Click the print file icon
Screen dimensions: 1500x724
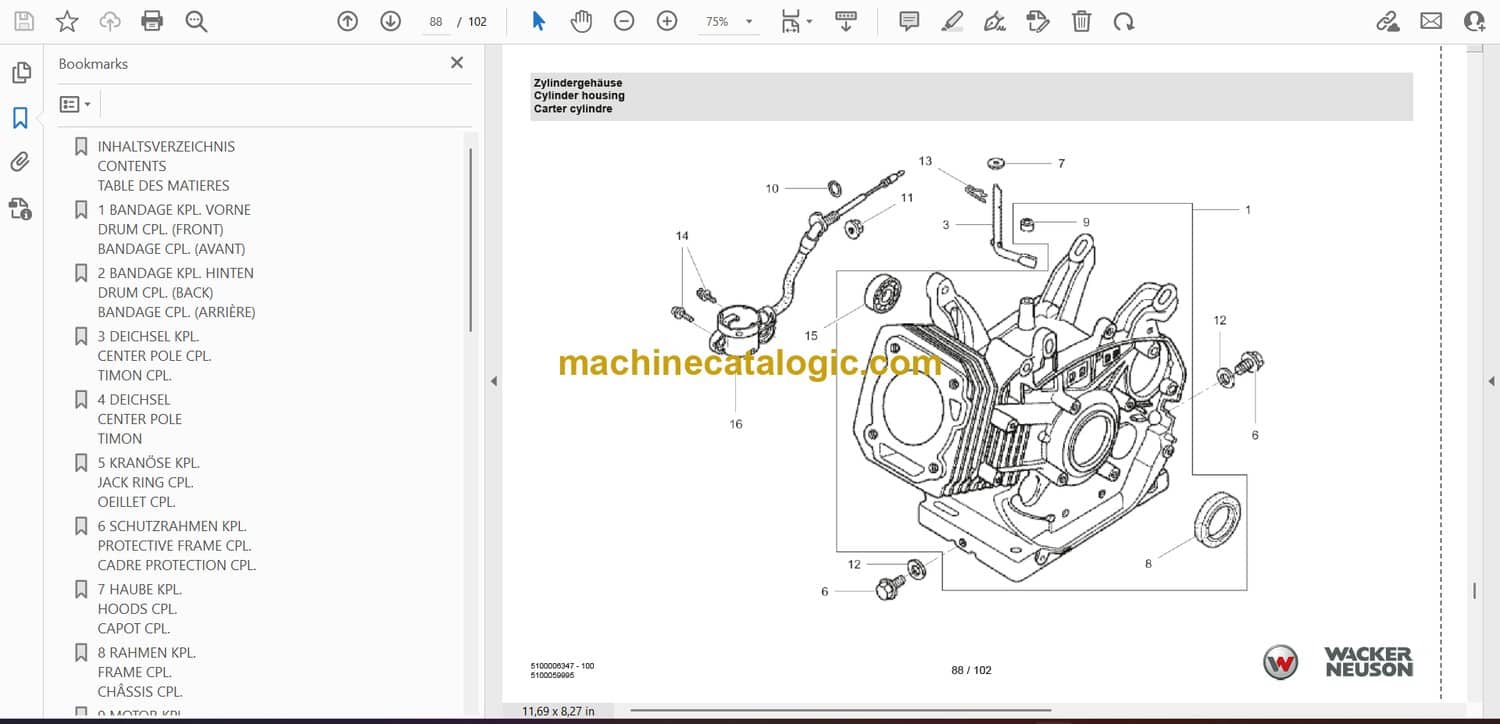tap(152, 21)
